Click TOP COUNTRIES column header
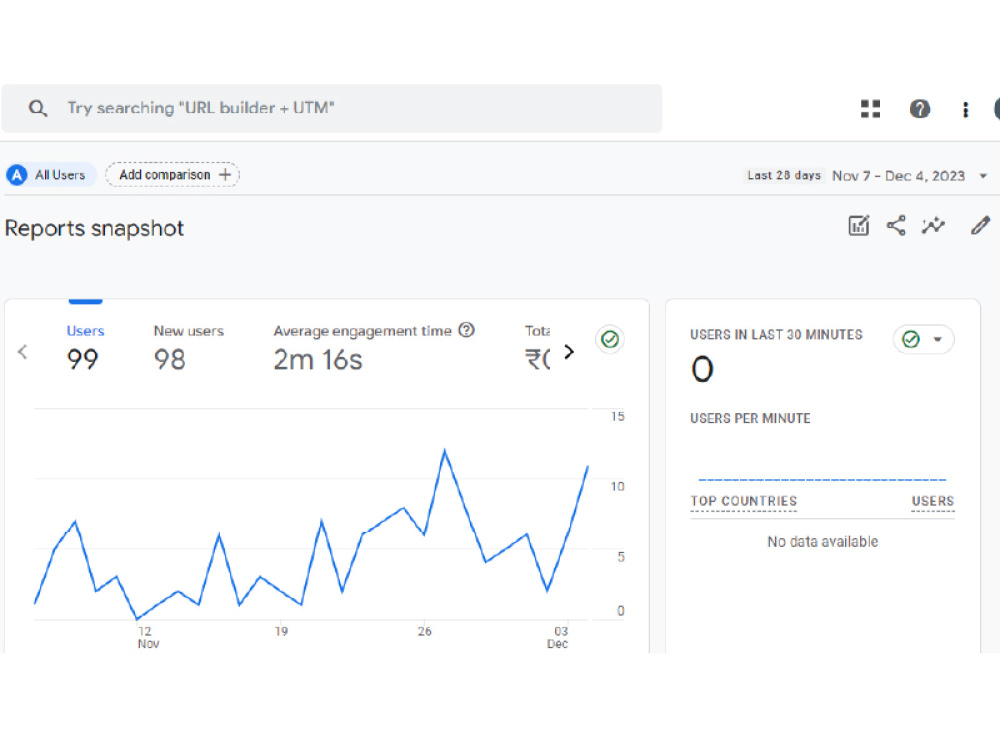Viewport: 1000px width, 750px height. pyautogui.click(x=744, y=501)
